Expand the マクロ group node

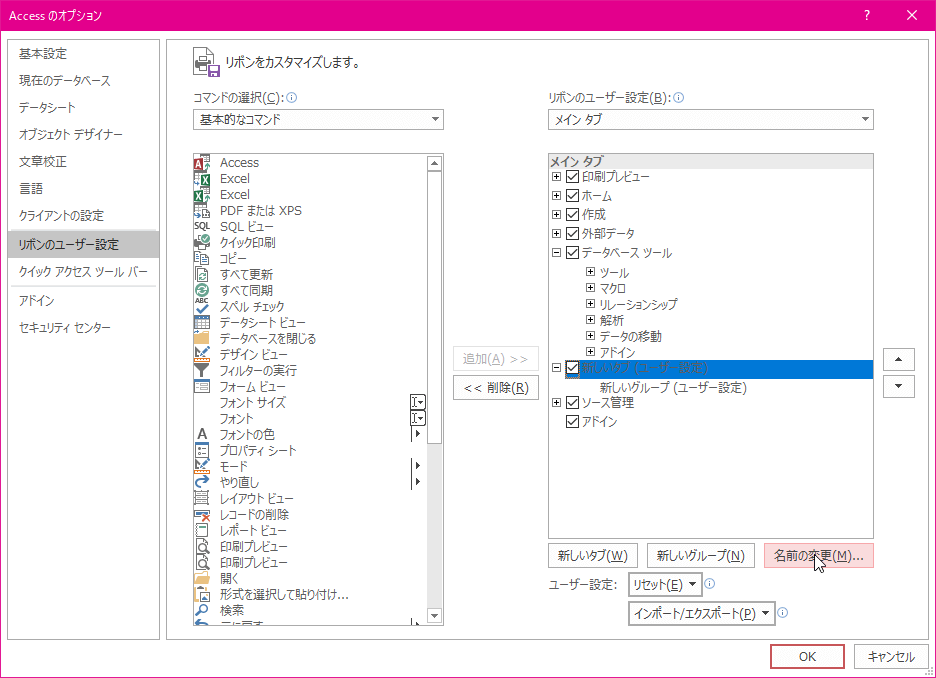(590, 288)
